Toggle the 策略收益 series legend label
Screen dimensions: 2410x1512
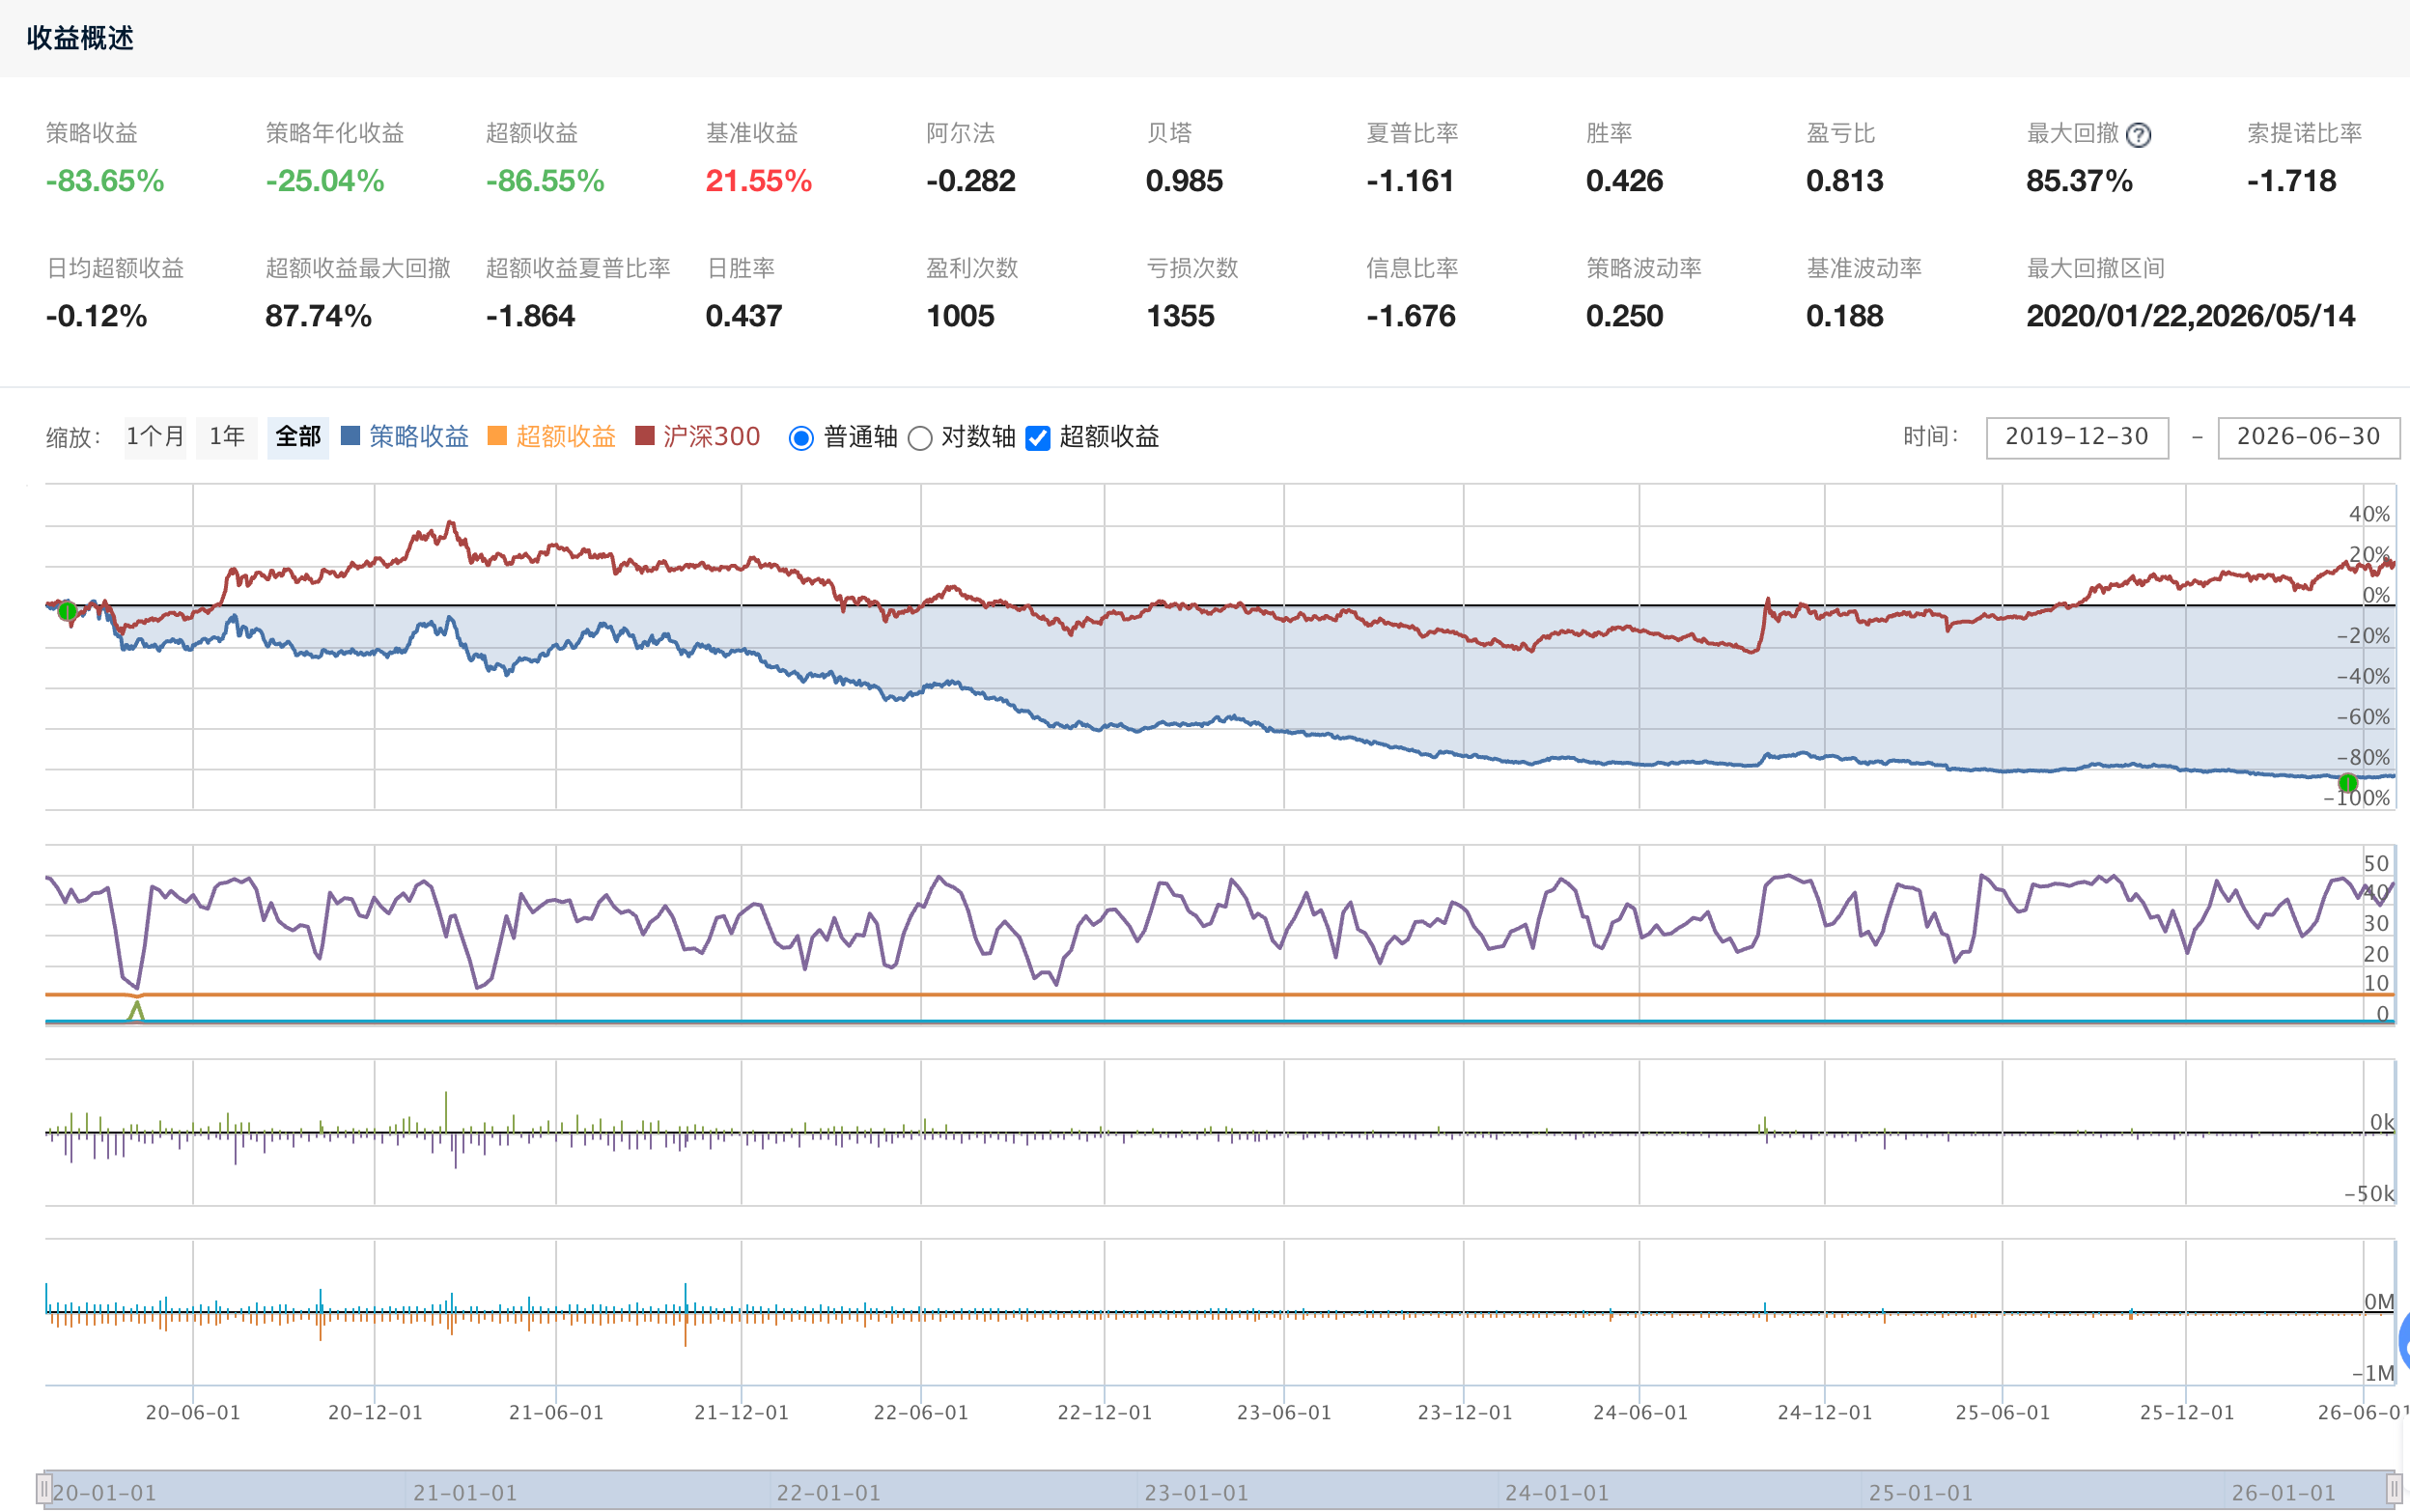pyautogui.click(x=419, y=437)
